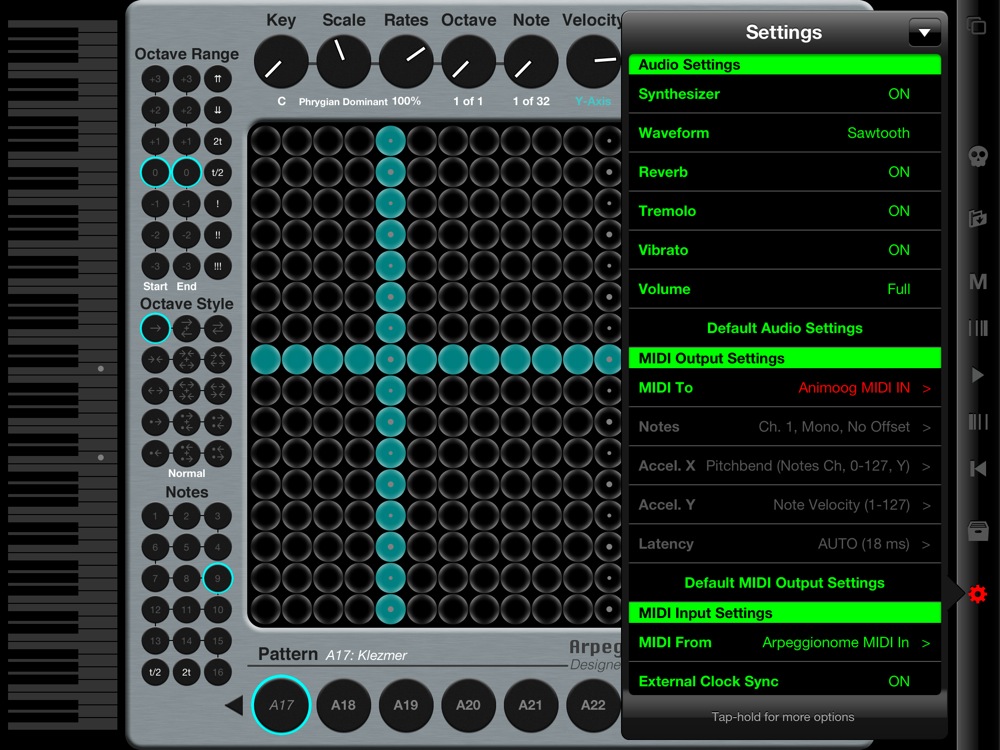This screenshot has width=1000, height=750.
Task: Click the folder import icon in sidebar
Action: [978, 219]
